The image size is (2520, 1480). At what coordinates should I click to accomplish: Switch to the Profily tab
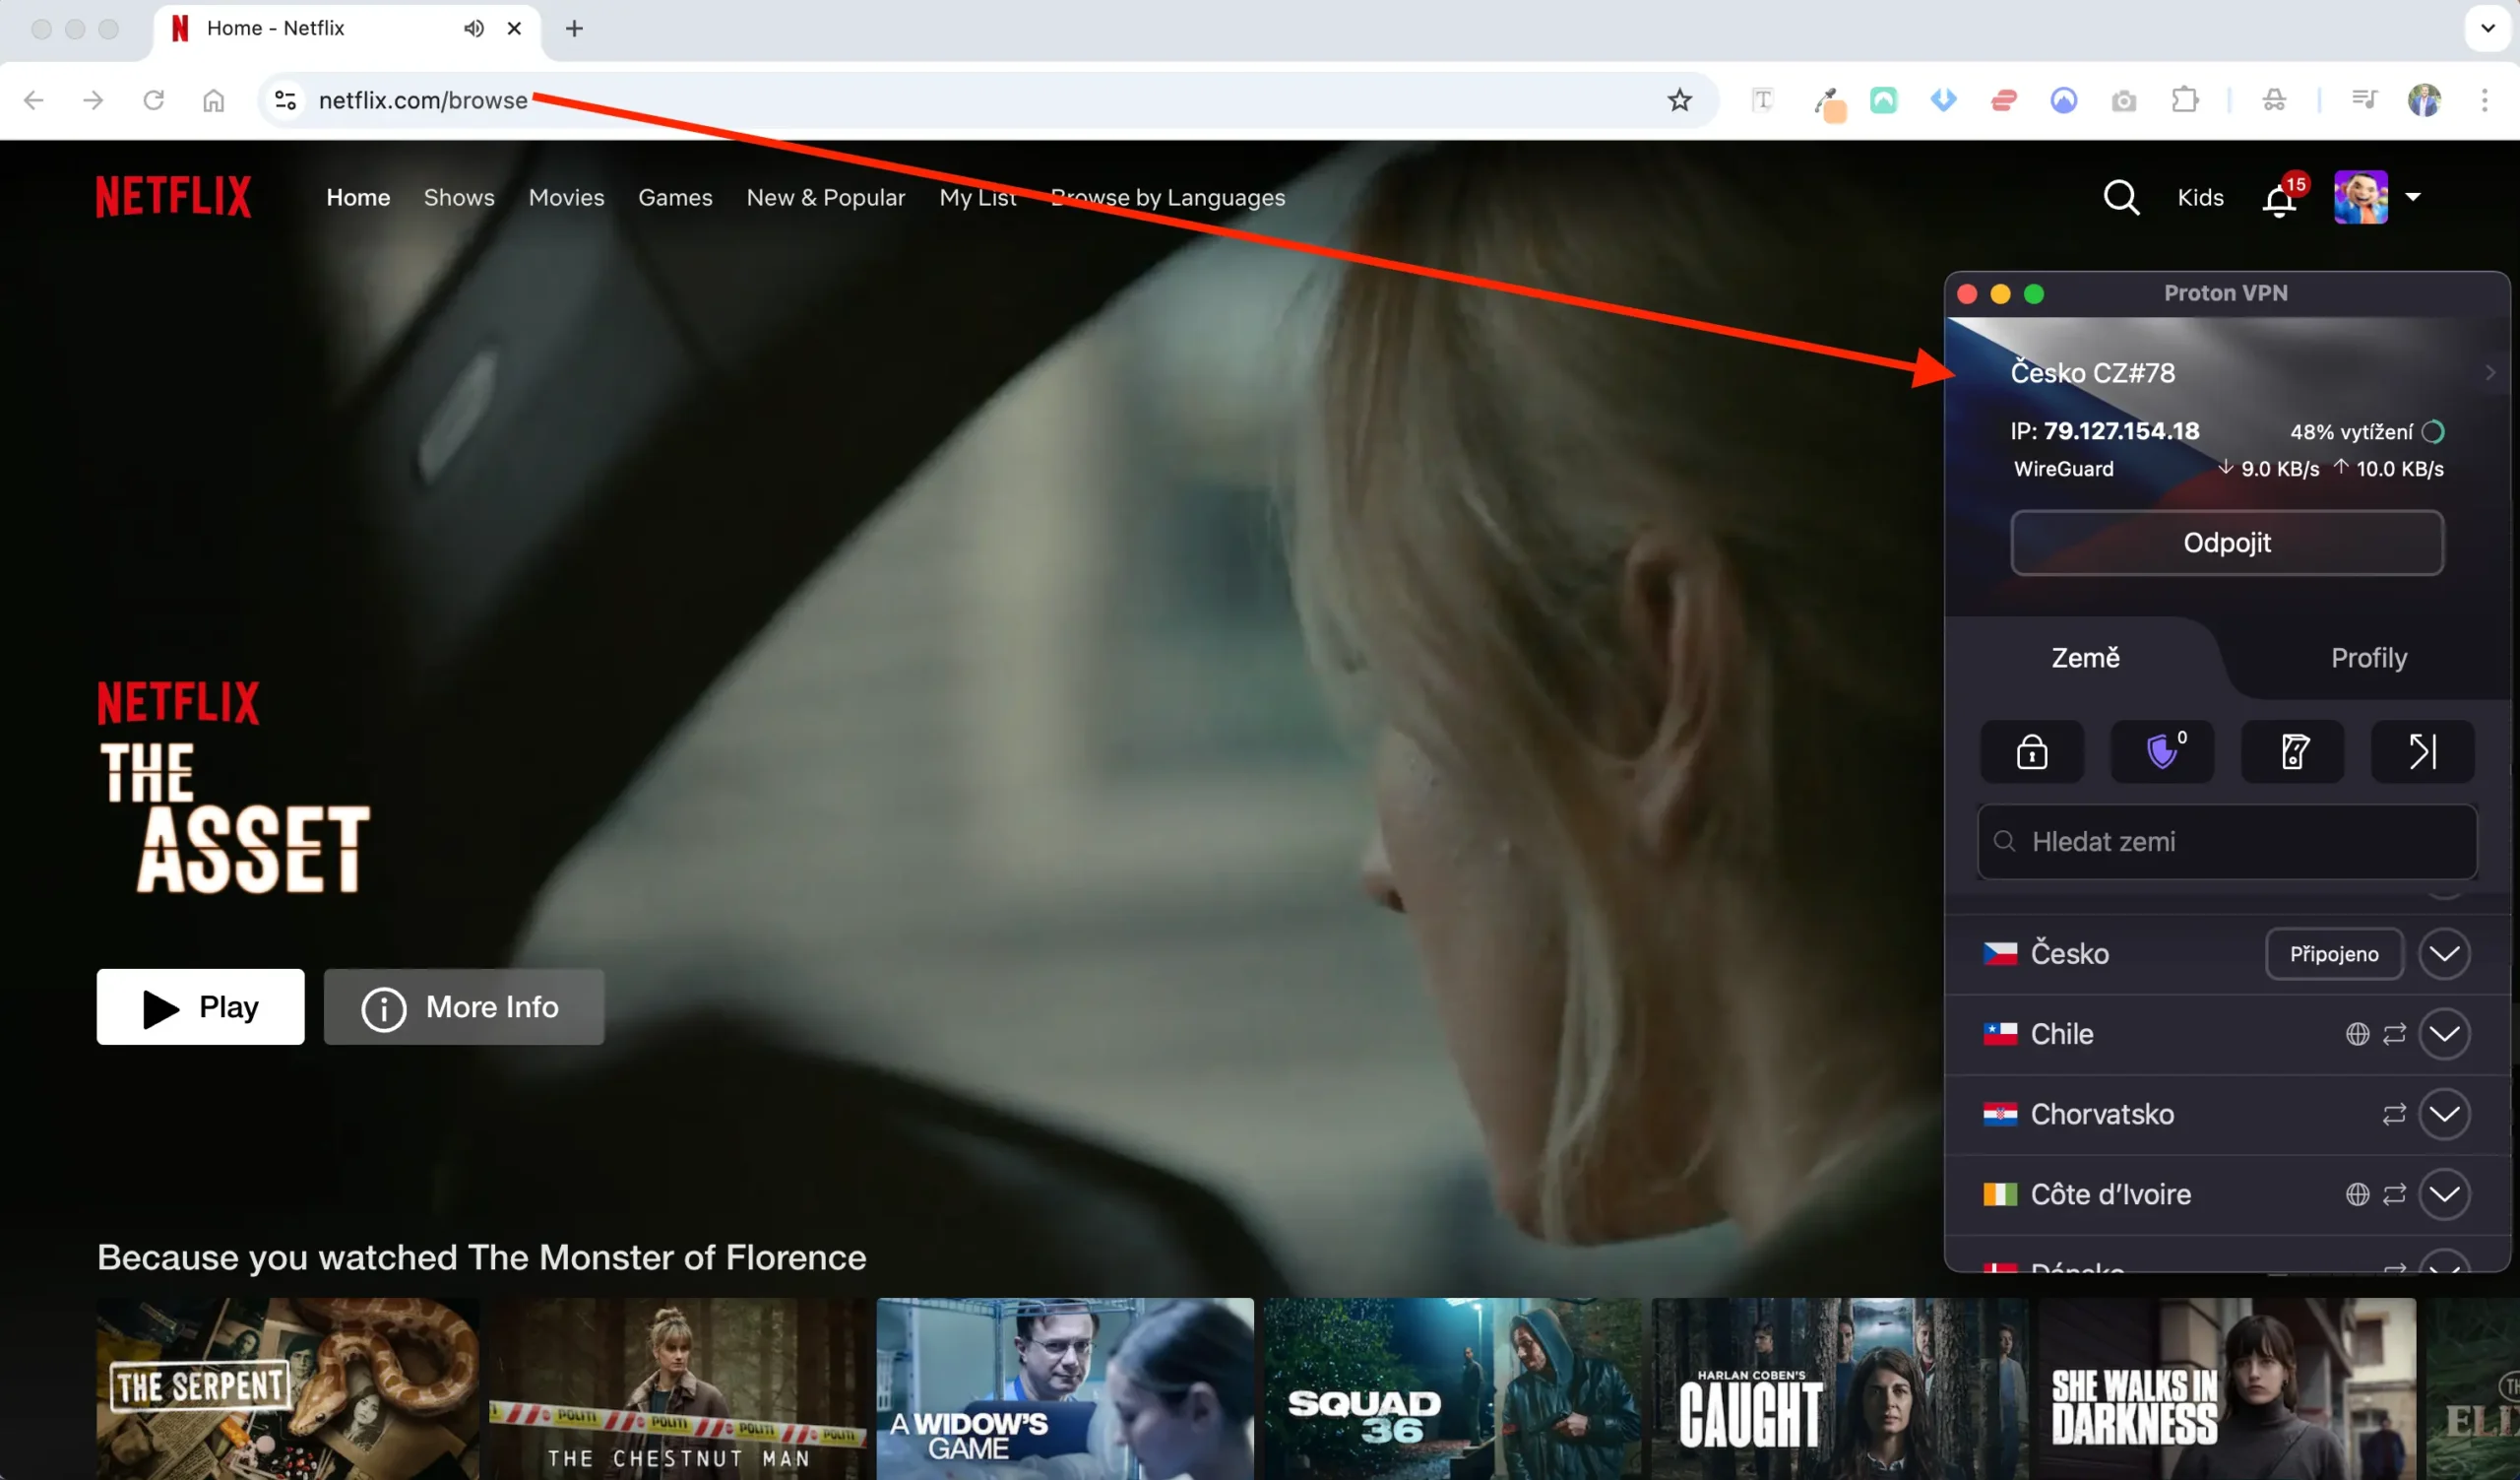[x=2368, y=657]
